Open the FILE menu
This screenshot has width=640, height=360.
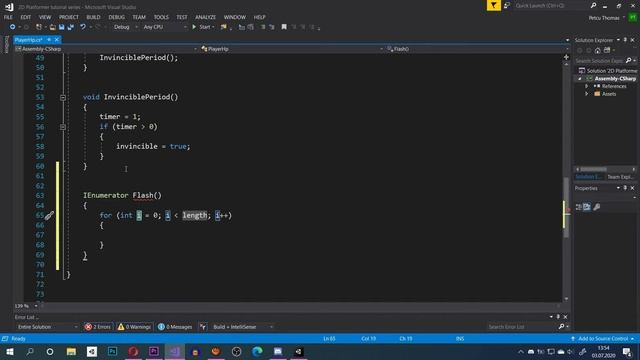(8, 17)
